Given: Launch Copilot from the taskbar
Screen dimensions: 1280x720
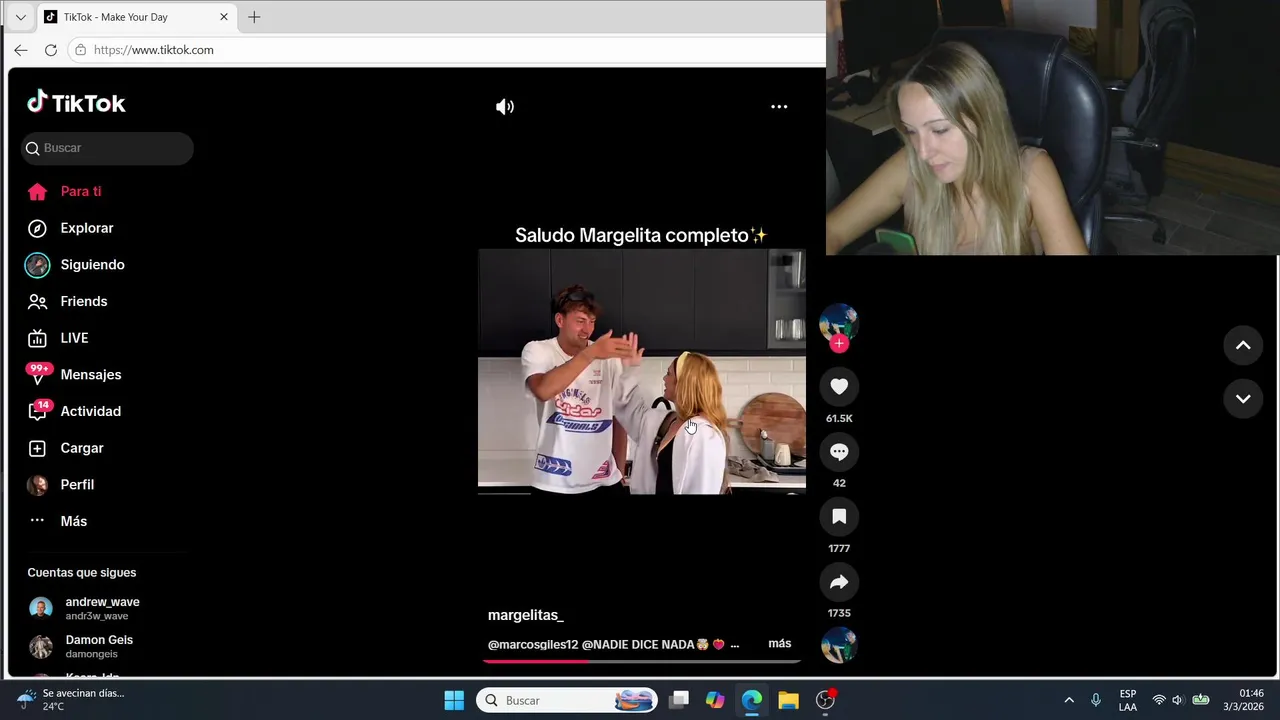Looking at the screenshot, I should [x=715, y=700].
